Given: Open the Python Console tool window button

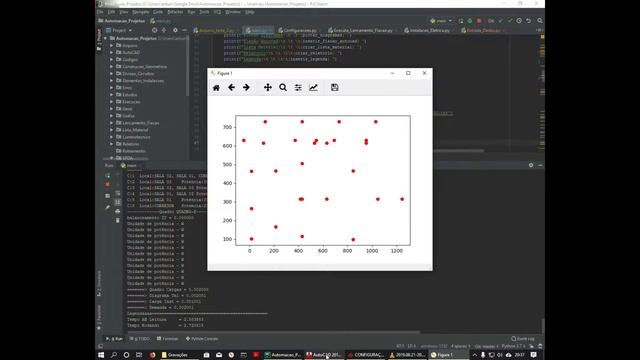Looking at the screenshot, I should pyautogui.click(x=202, y=339).
